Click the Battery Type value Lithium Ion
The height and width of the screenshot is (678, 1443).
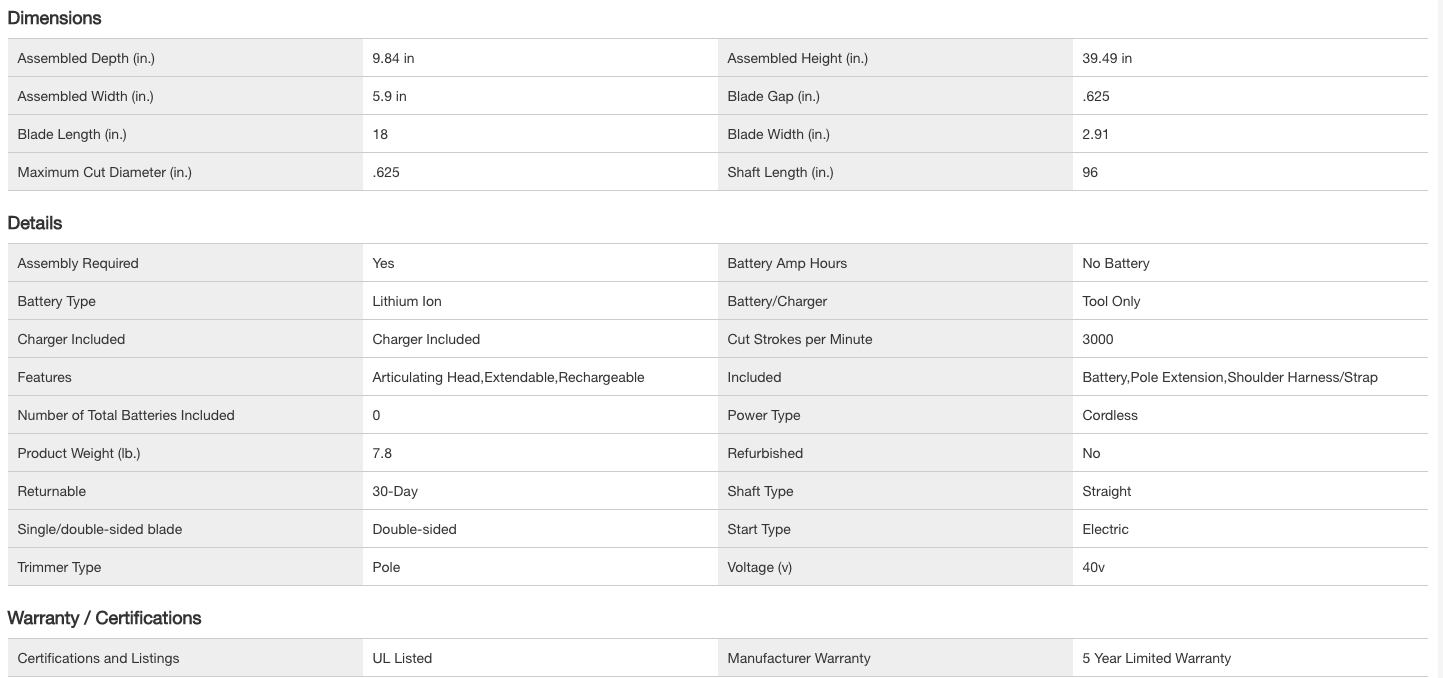[x=406, y=301]
